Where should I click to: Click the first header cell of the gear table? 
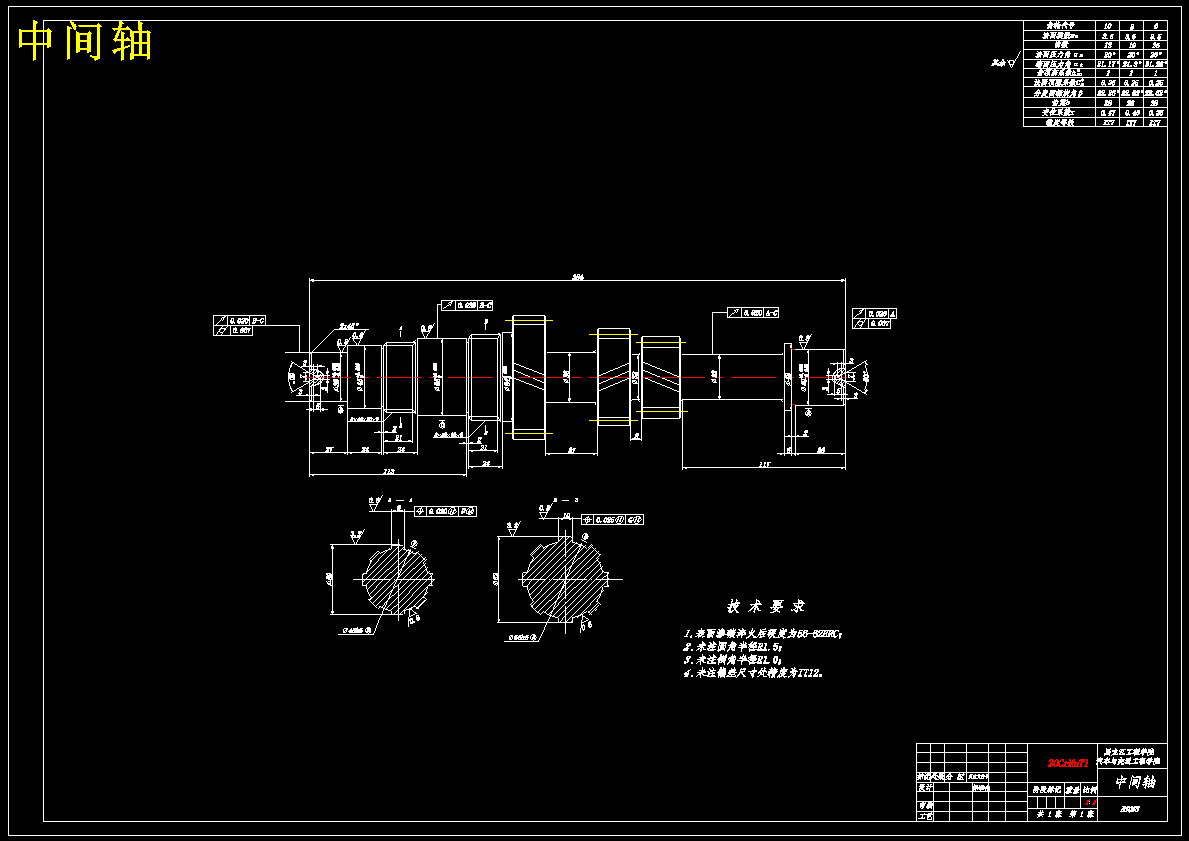[x=1060, y=26]
